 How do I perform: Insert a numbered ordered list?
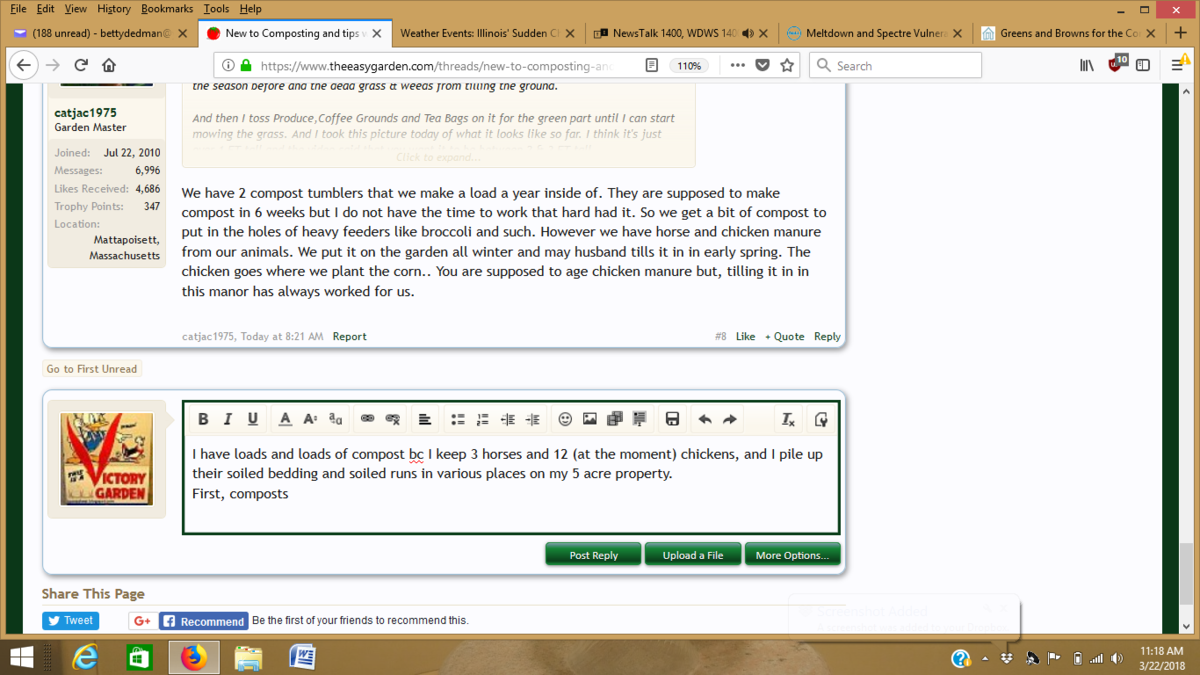pyautogui.click(x=482, y=419)
